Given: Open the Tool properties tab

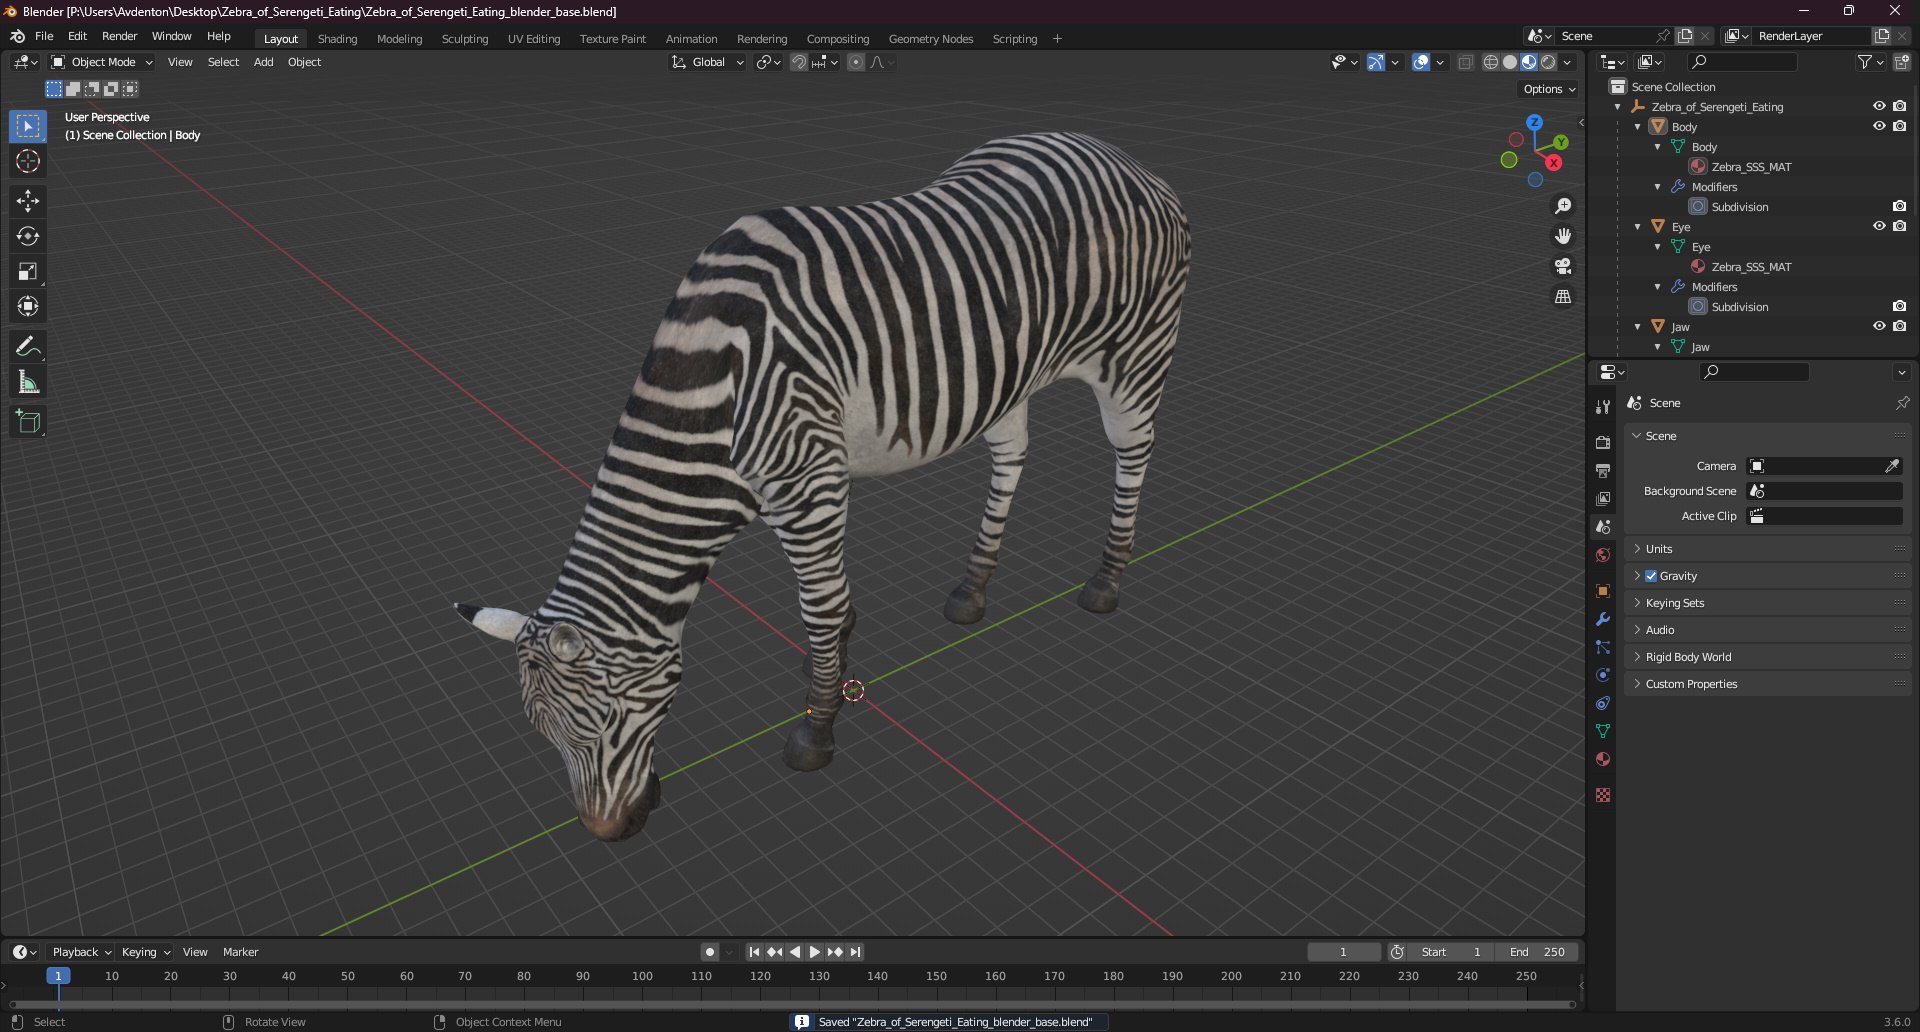Looking at the screenshot, I should tap(1603, 407).
